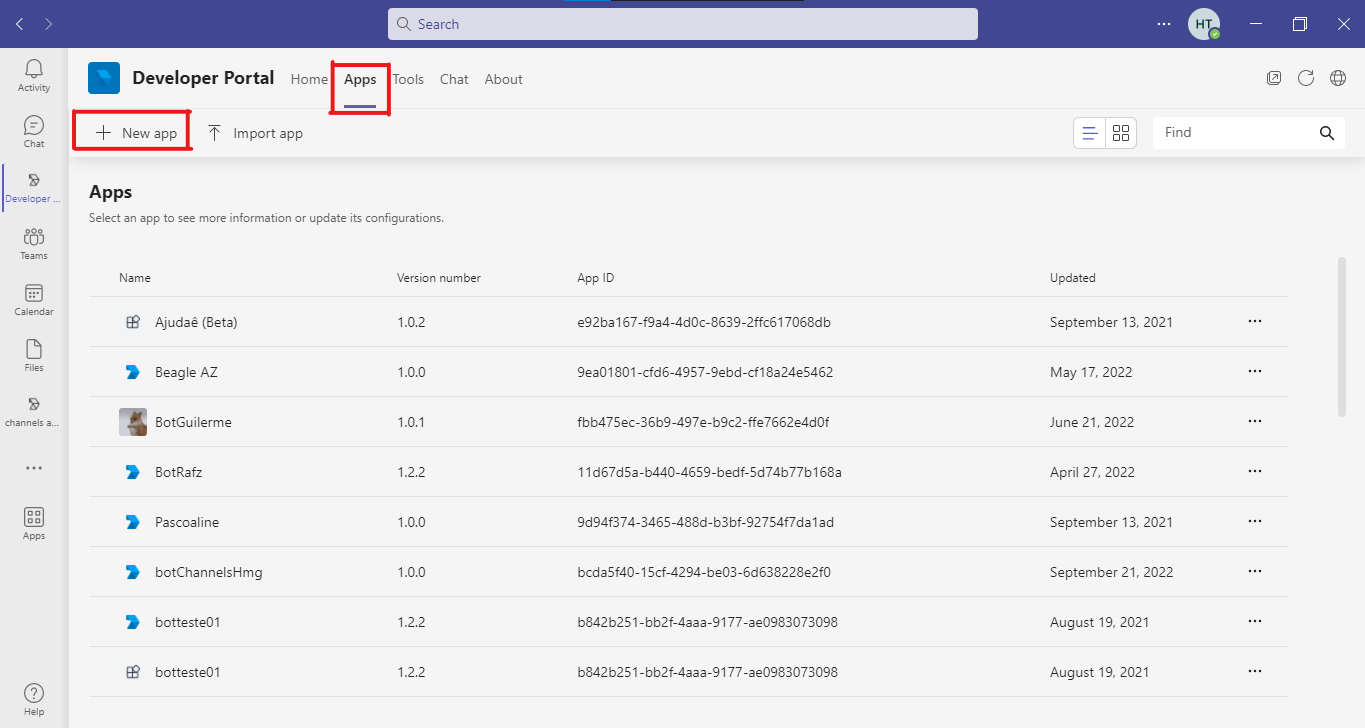Open the Chat sidebar icon

pyautogui.click(x=34, y=131)
